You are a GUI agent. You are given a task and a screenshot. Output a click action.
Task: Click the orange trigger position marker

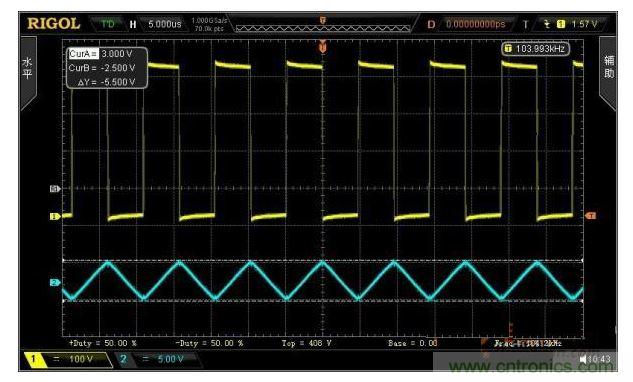(323, 47)
